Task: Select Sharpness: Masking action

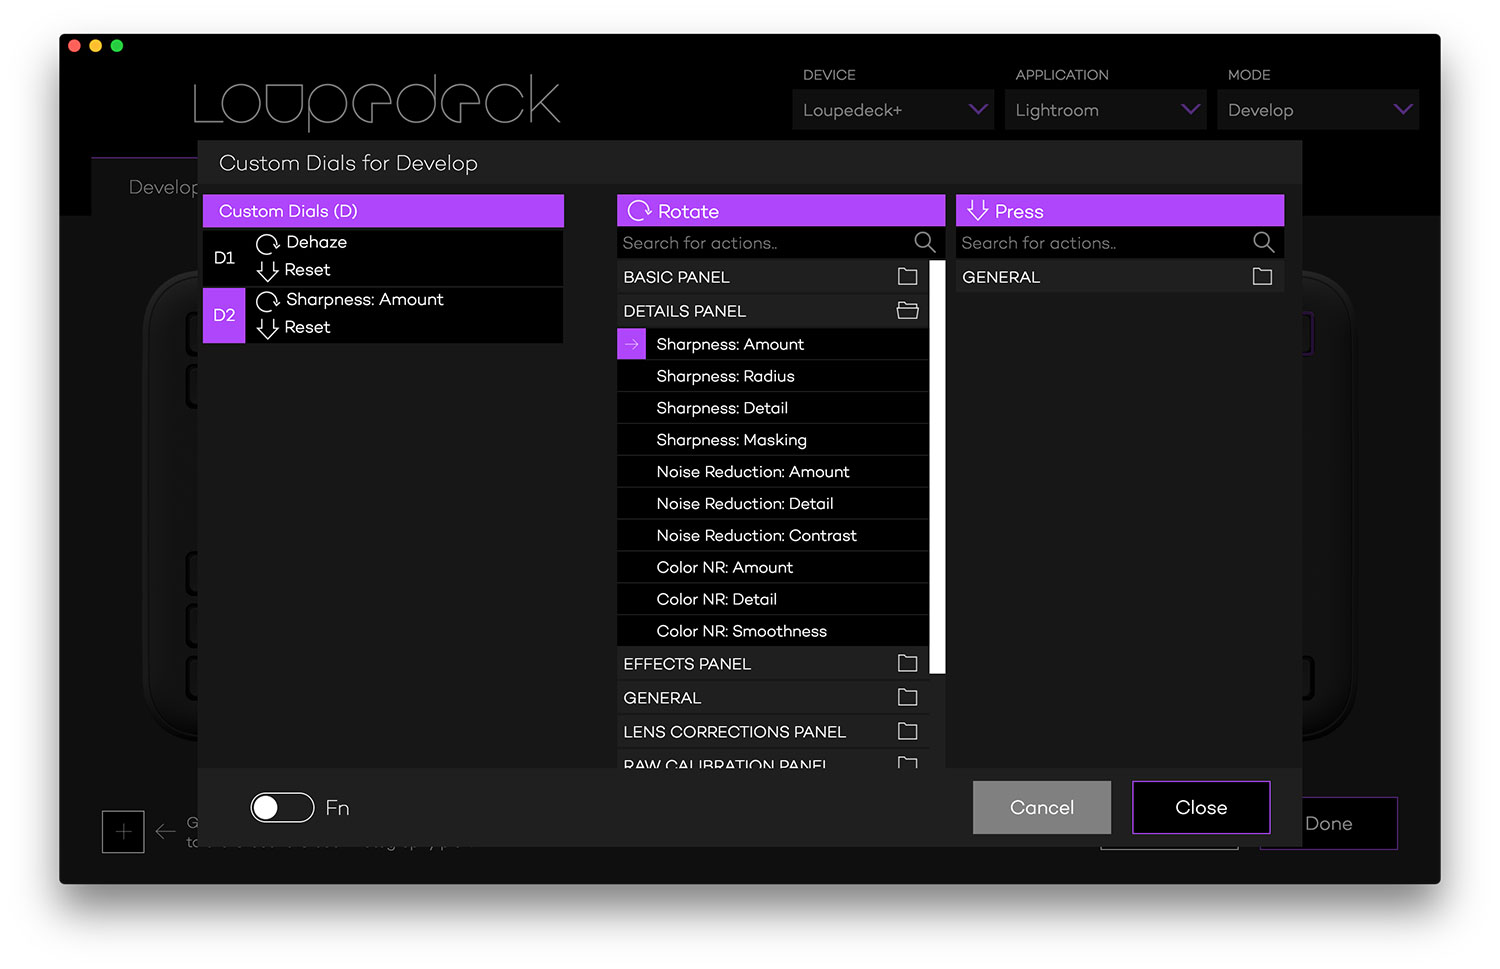Action: point(773,440)
